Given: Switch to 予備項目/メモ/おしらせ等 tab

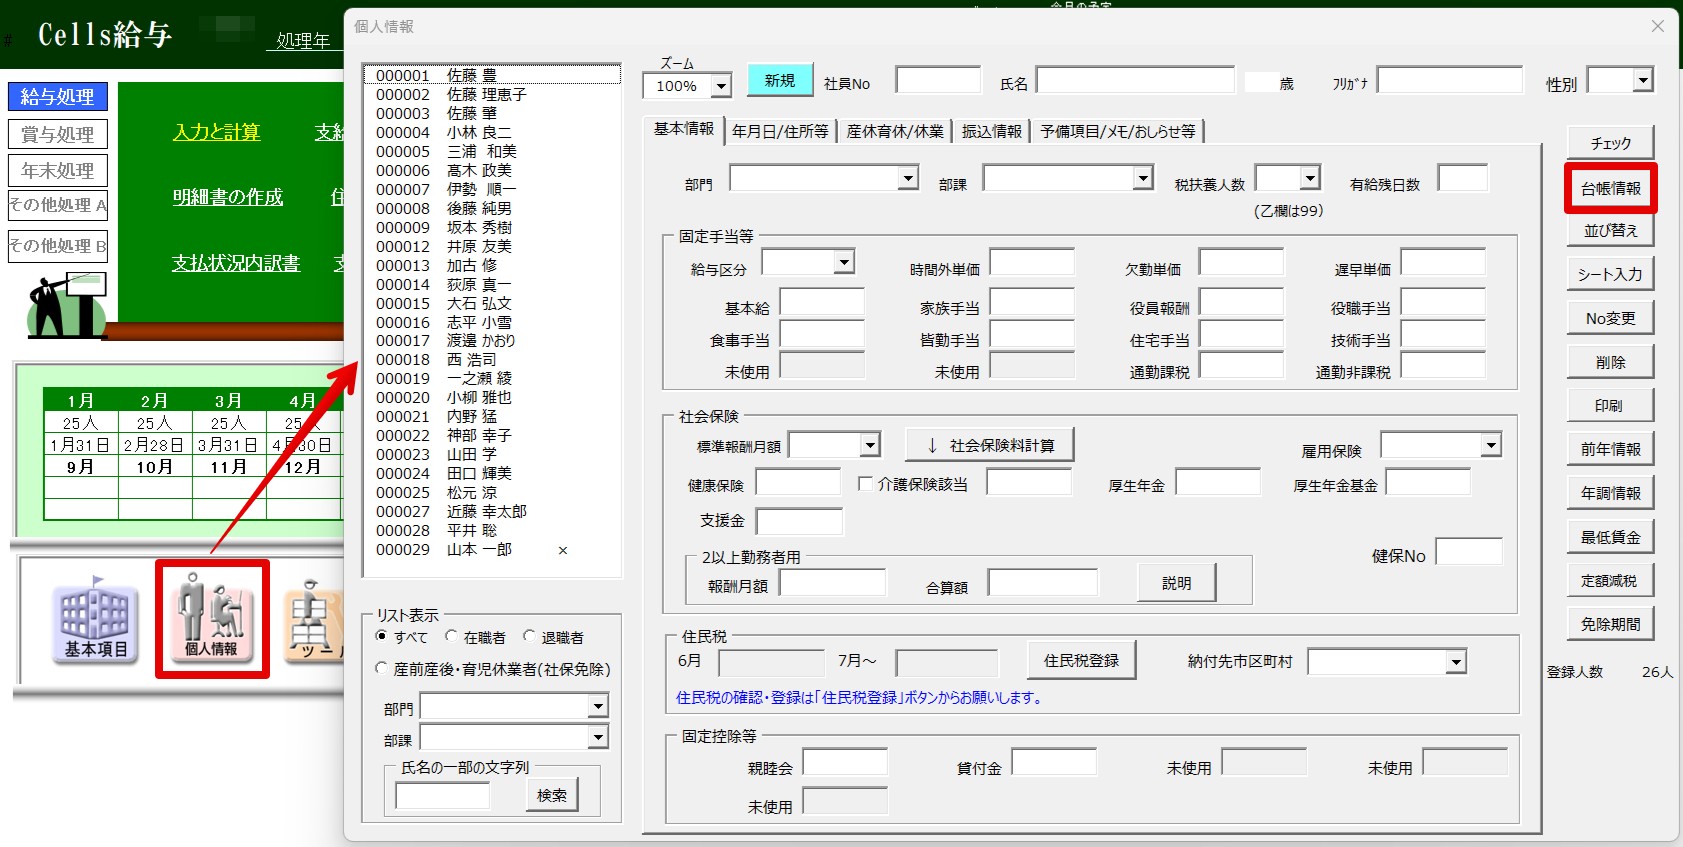Looking at the screenshot, I should (1118, 131).
